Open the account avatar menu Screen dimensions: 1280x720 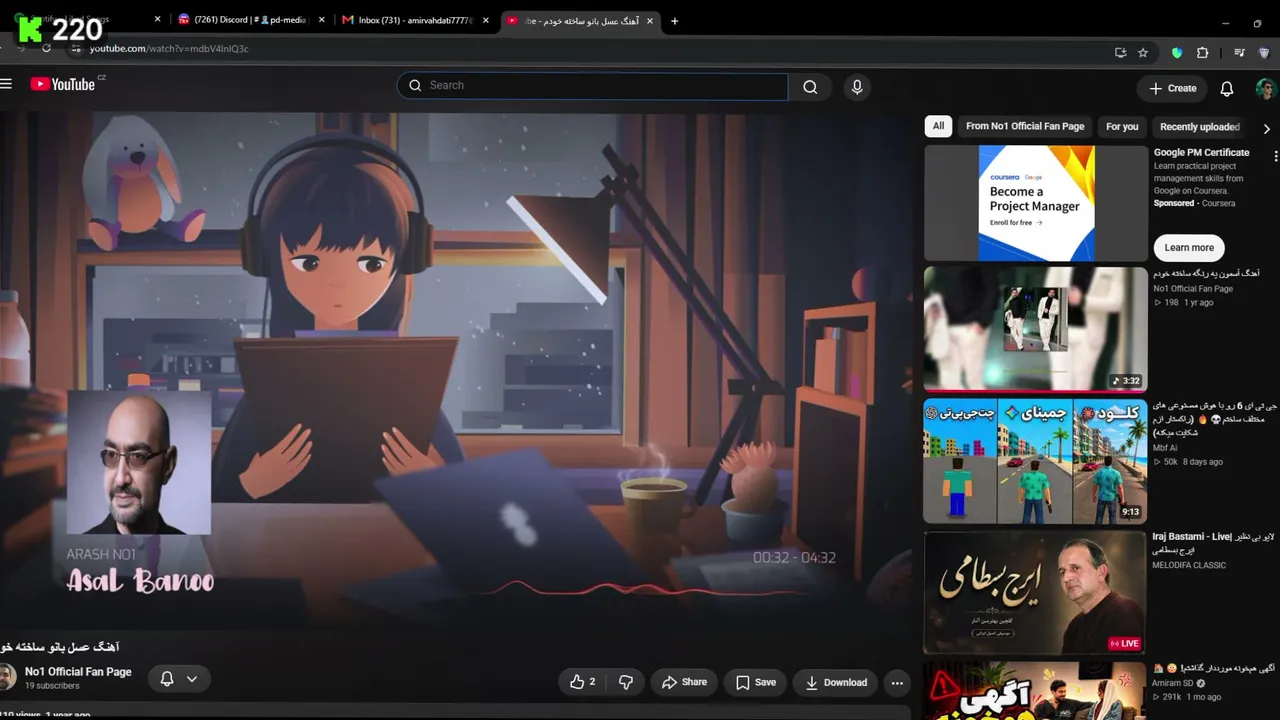[x=1266, y=88]
